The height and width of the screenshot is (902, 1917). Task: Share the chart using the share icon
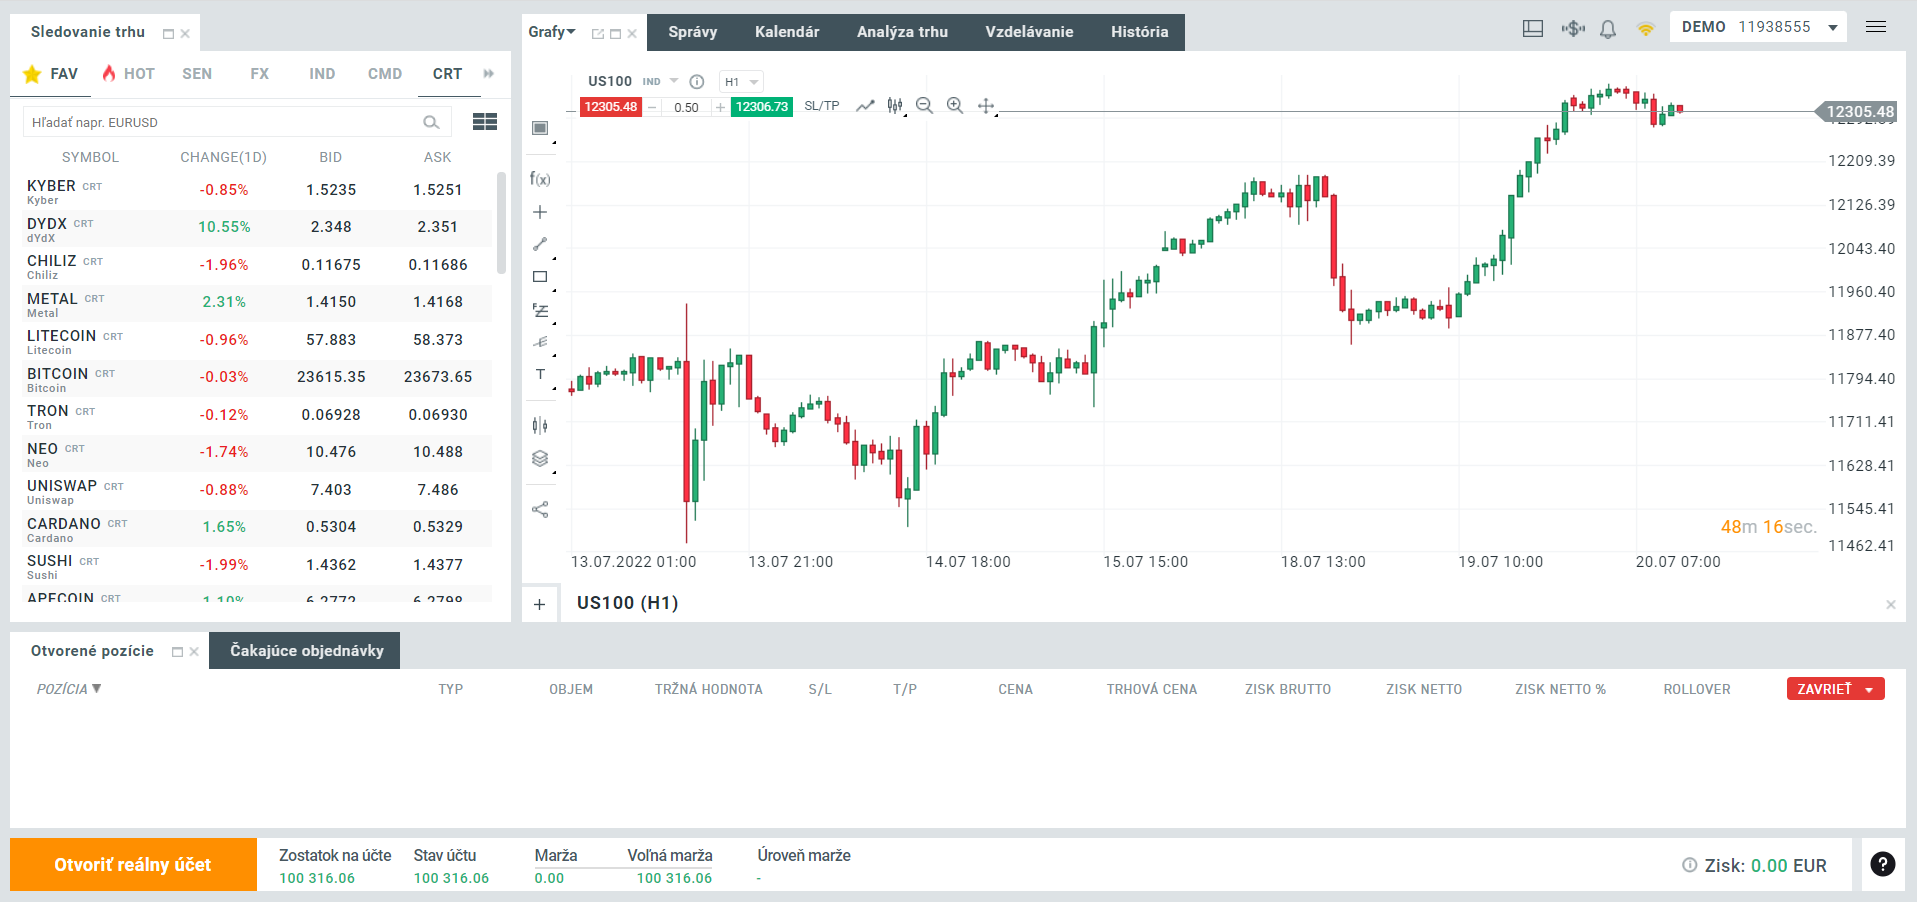pos(540,509)
